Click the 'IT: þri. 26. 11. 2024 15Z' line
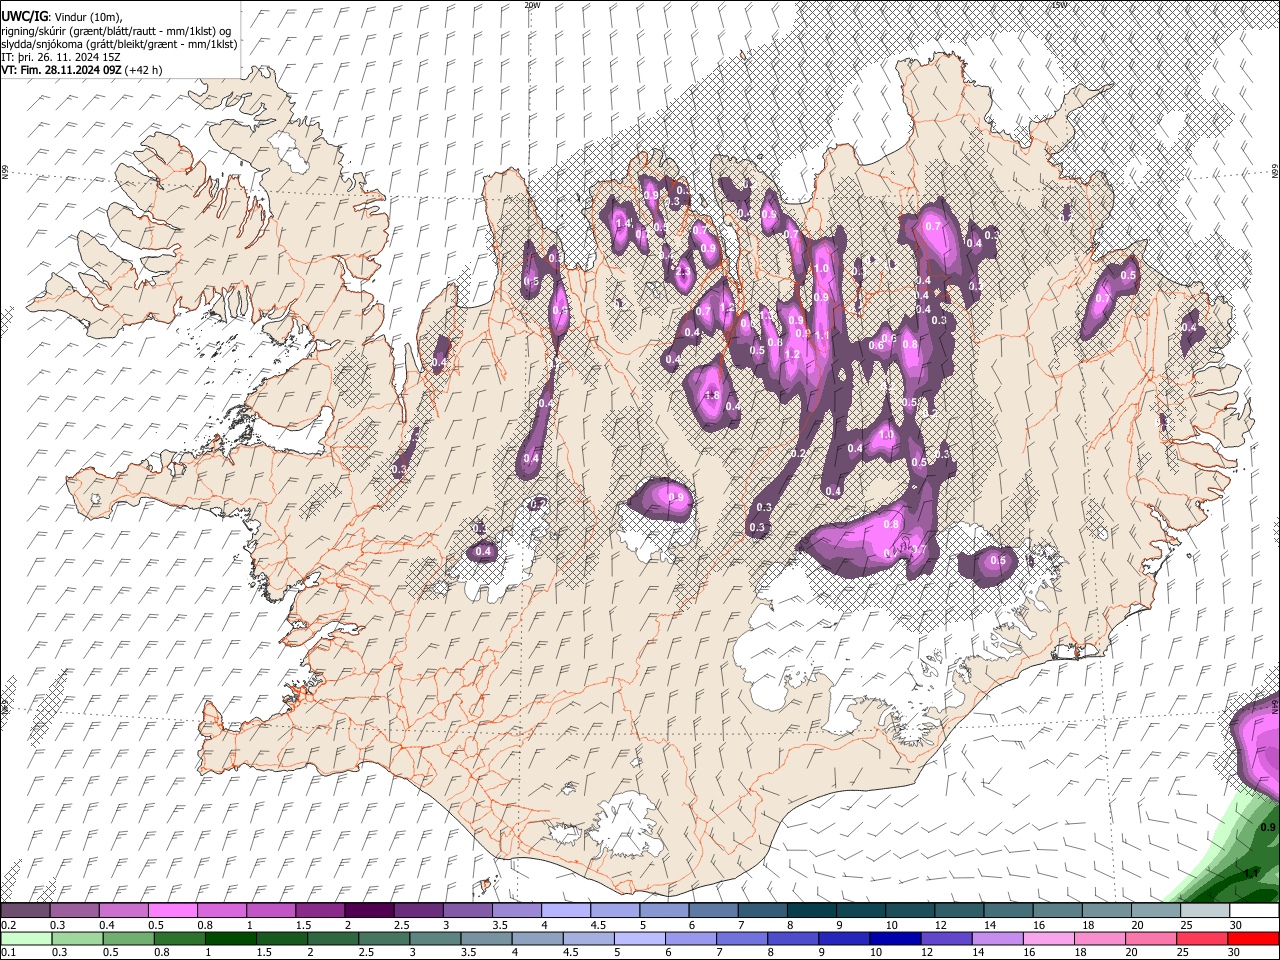Image resolution: width=1280 pixels, height=960 pixels. click(x=62, y=57)
